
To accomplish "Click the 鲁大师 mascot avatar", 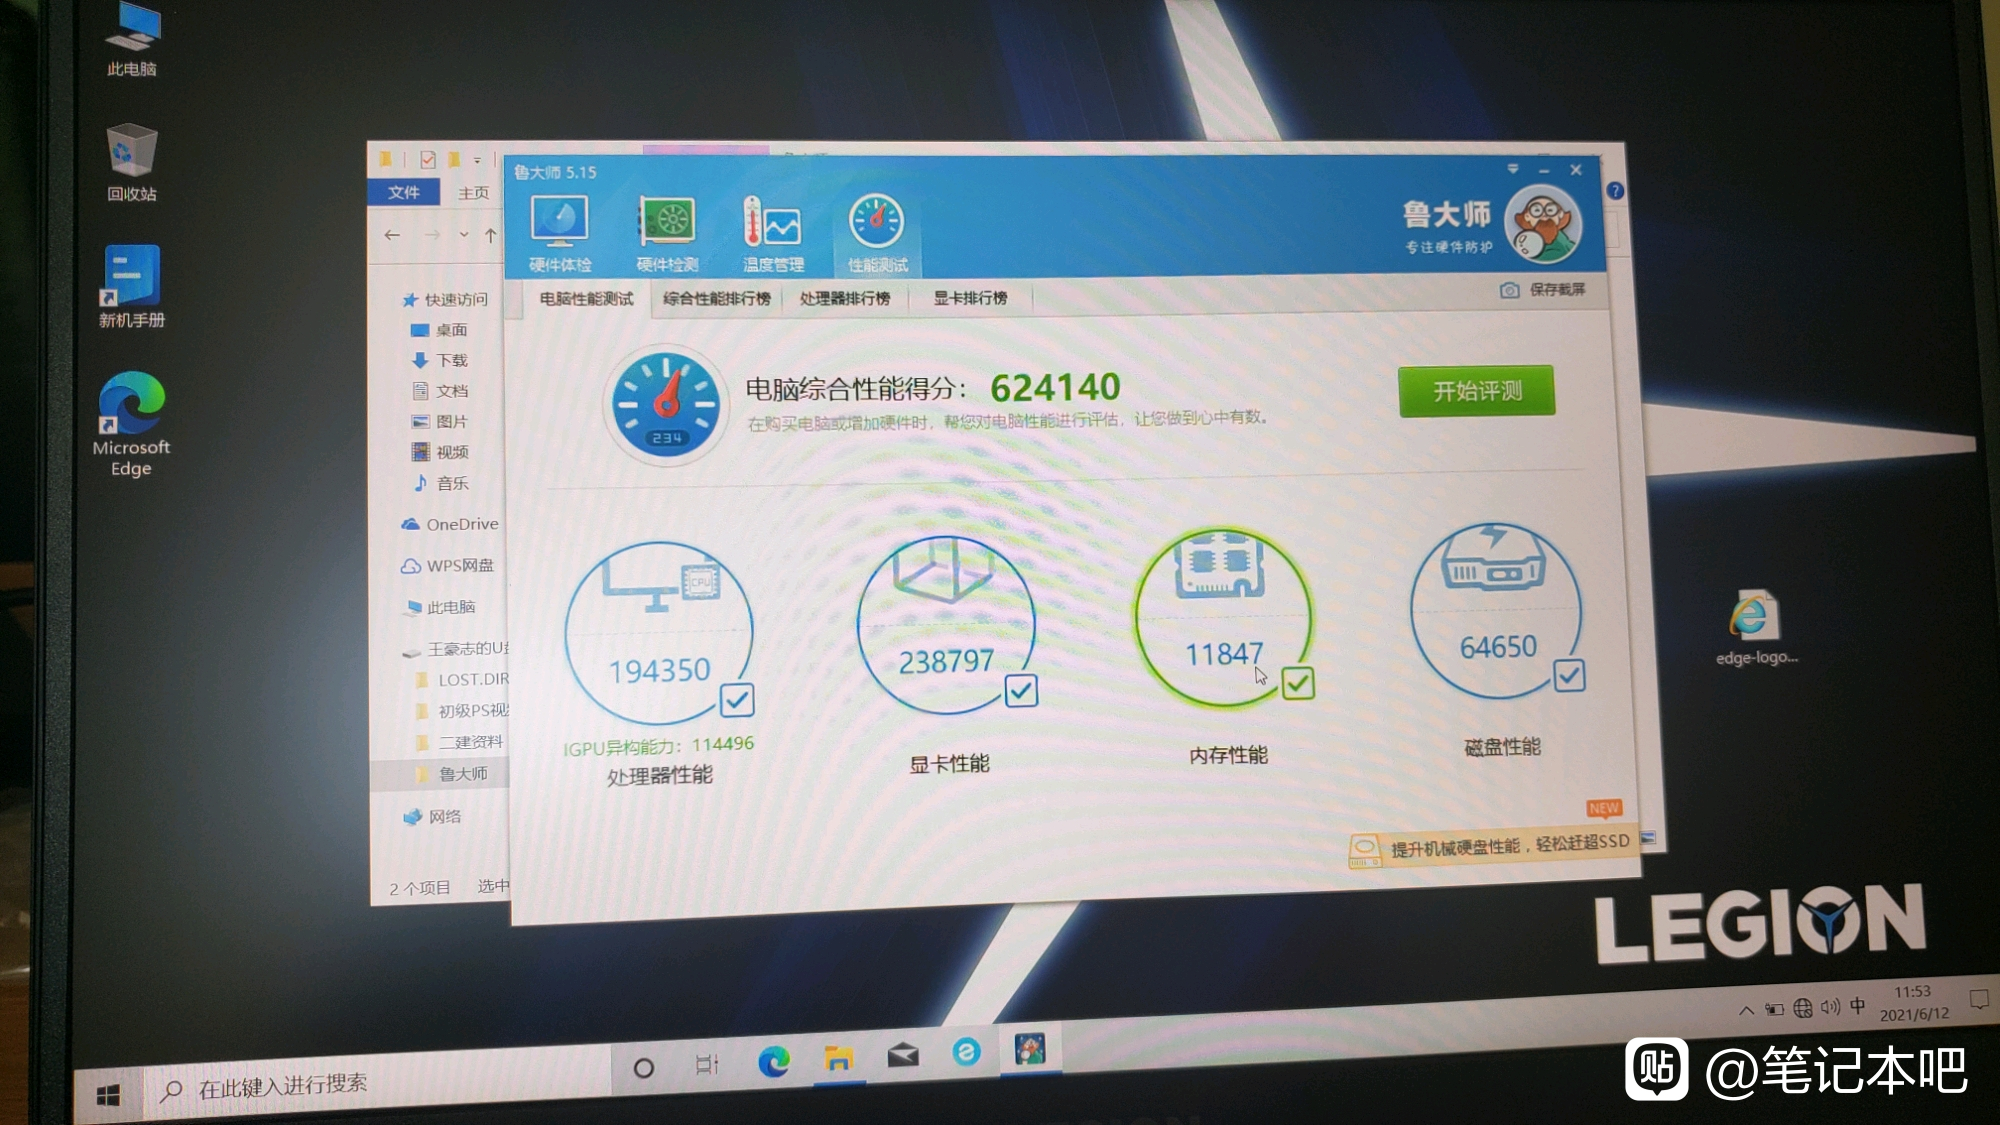I will point(1542,225).
